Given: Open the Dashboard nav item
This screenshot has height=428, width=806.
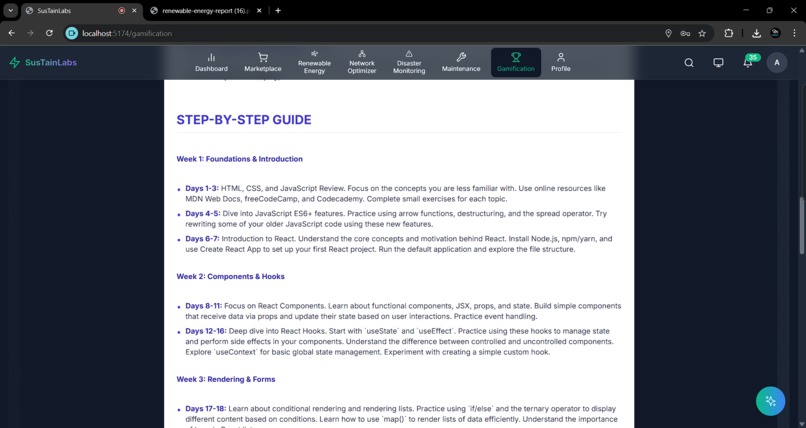Looking at the screenshot, I should [211, 62].
